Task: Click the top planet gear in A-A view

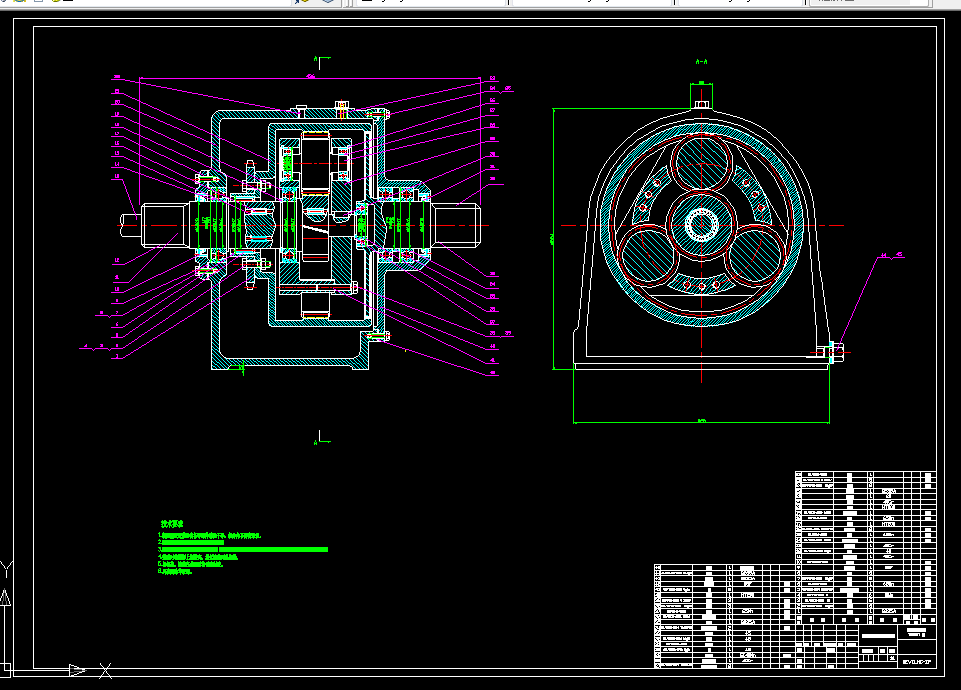Action: pyautogui.click(x=701, y=164)
